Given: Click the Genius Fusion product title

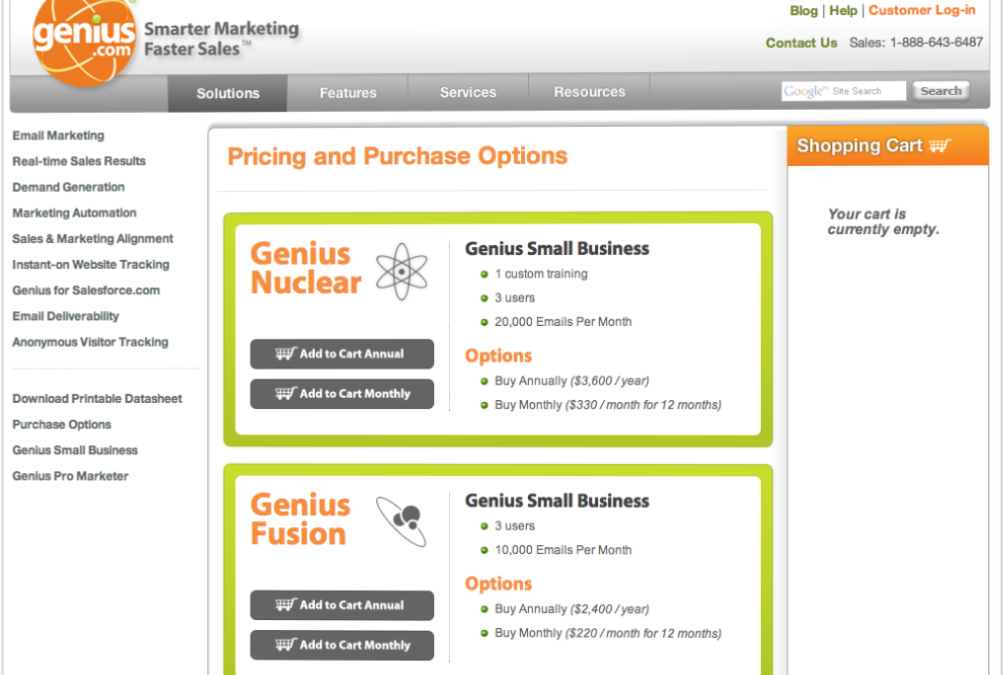Looking at the screenshot, I should point(300,519).
